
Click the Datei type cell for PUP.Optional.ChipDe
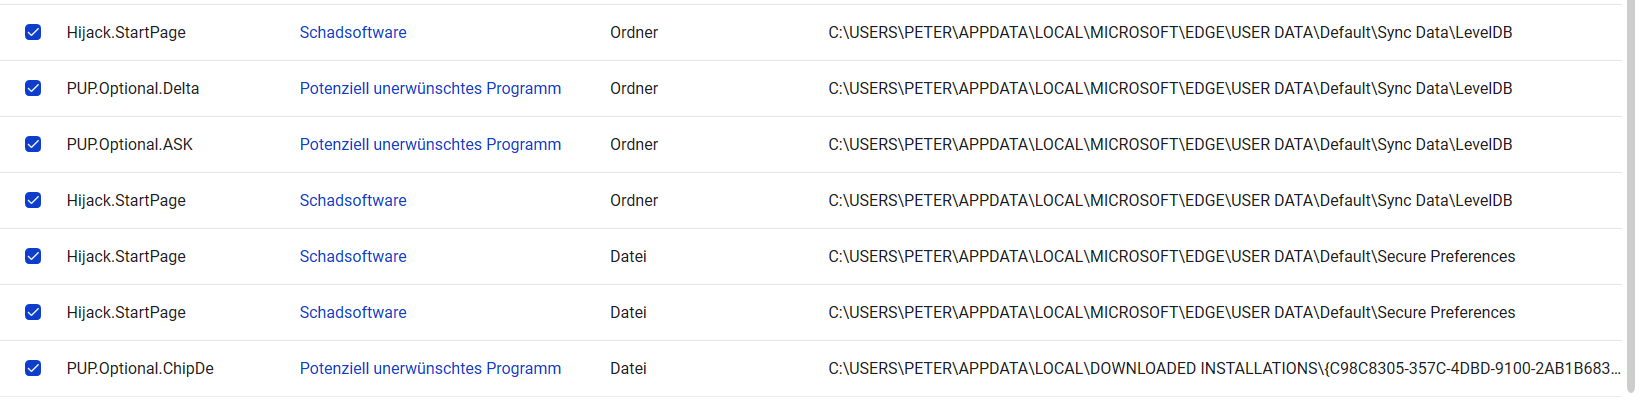coord(628,368)
